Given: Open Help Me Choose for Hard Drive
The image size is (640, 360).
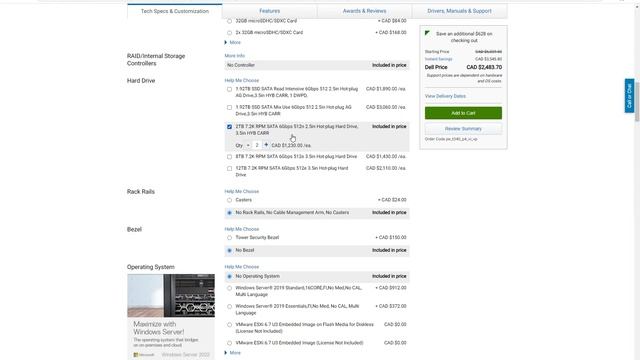Looking at the screenshot, I should [x=242, y=80].
